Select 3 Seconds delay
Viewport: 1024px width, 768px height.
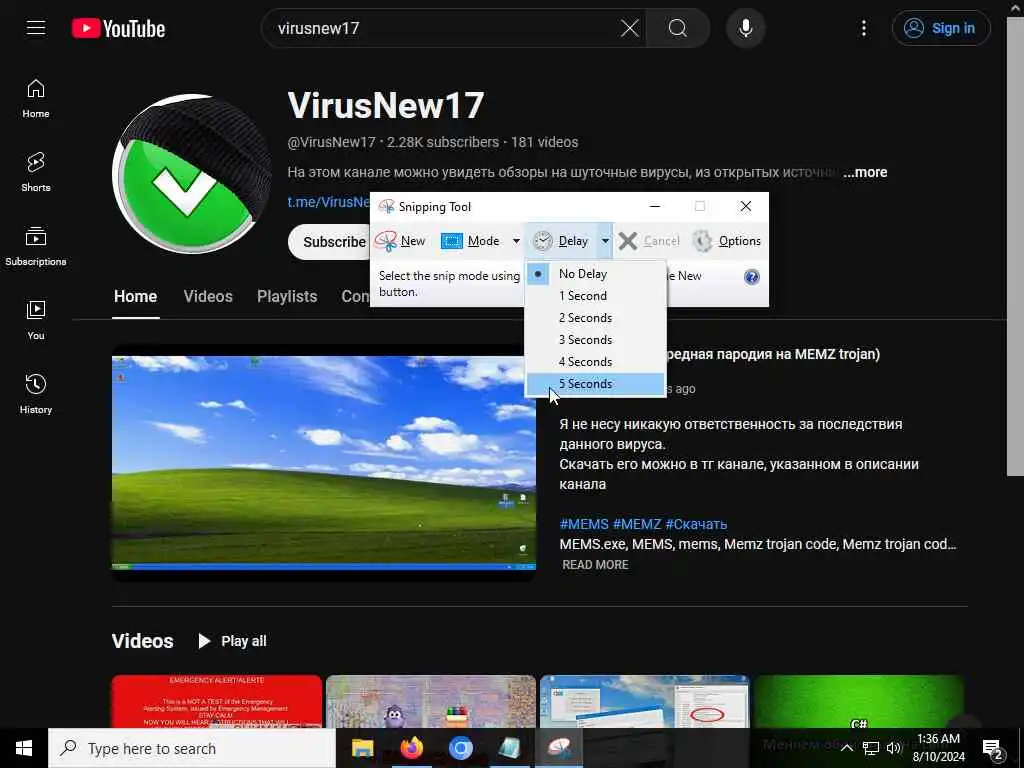pos(595,340)
